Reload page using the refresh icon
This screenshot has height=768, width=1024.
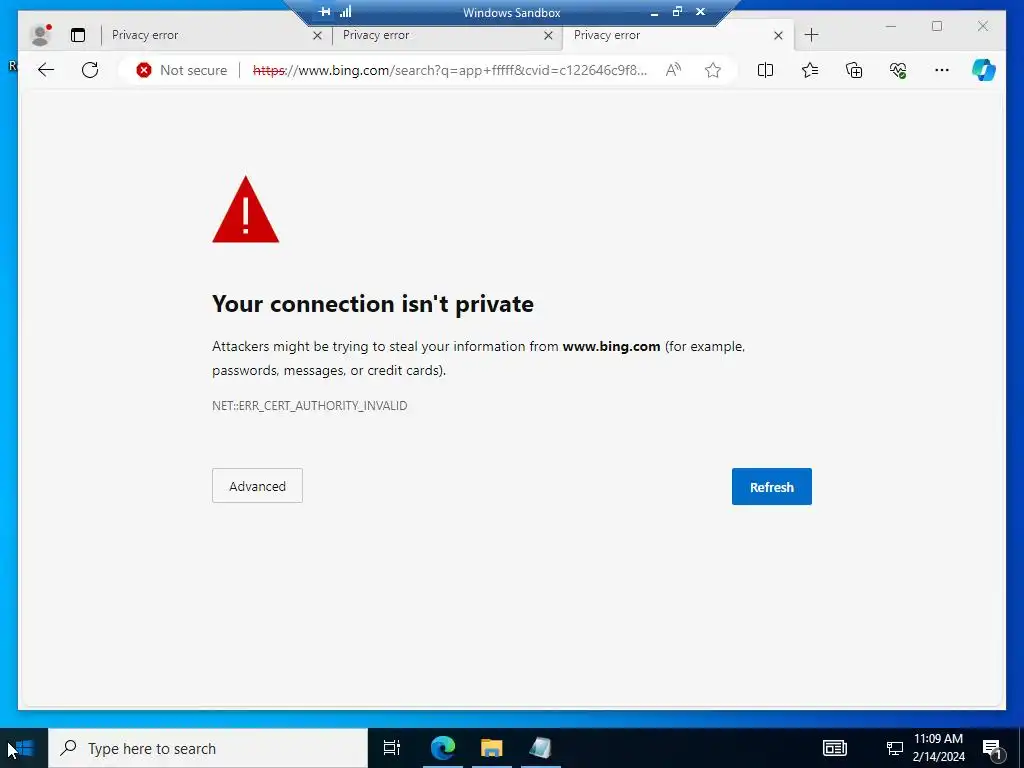click(x=90, y=70)
